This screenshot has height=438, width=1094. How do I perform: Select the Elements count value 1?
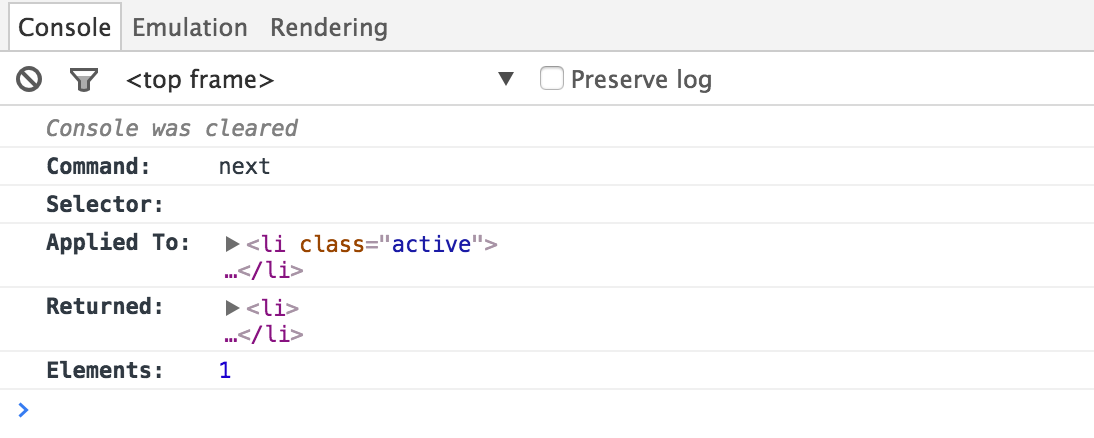point(225,371)
